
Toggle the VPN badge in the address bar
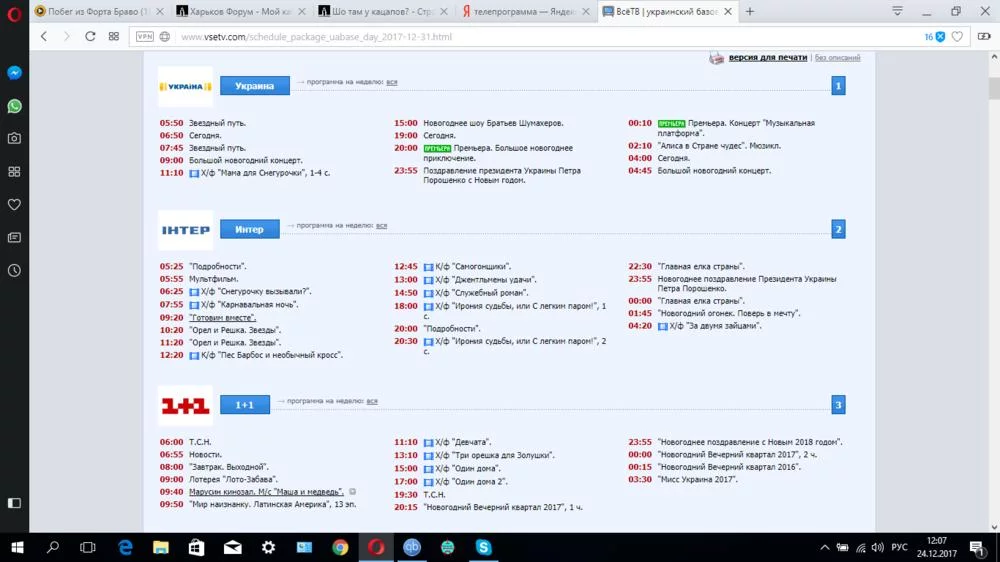tap(145, 37)
